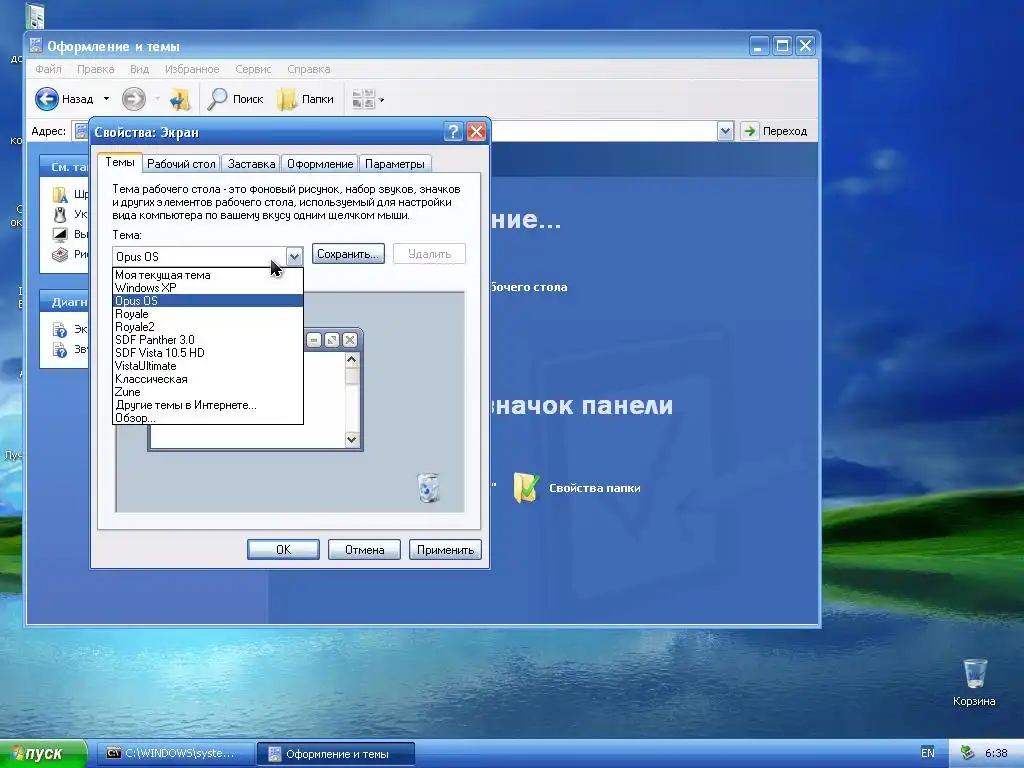Open the Свойства папки link
This screenshot has width=1024, height=768.
pyautogui.click(x=594, y=488)
